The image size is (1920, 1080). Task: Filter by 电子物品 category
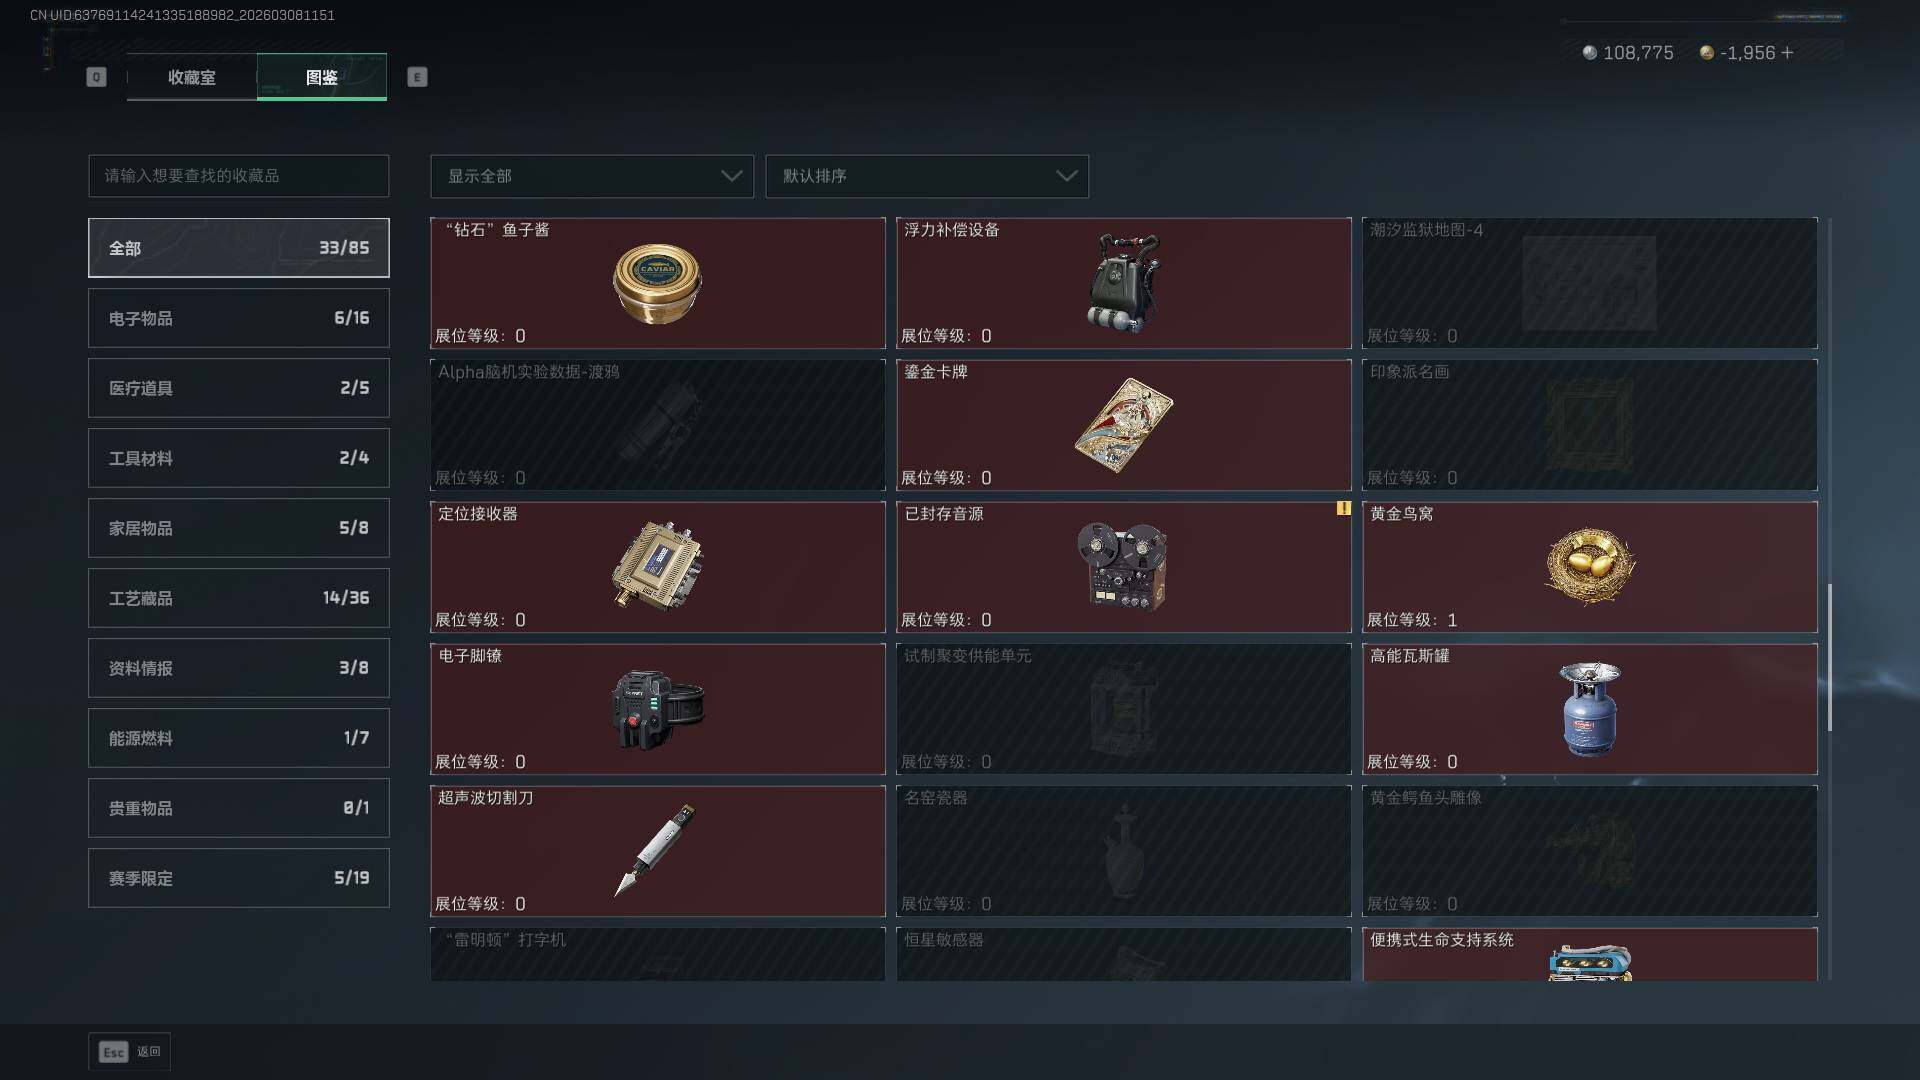[x=239, y=318]
